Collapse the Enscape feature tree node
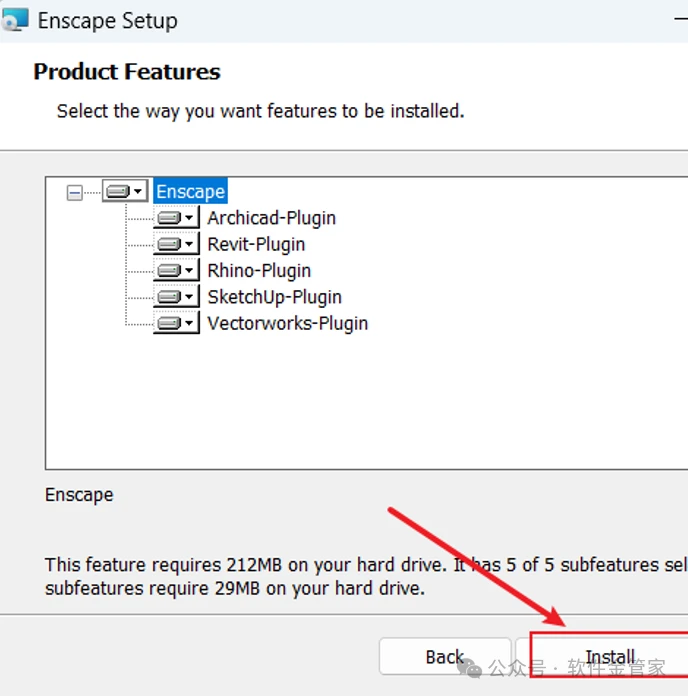The image size is (688, 696). click(75, 192)
